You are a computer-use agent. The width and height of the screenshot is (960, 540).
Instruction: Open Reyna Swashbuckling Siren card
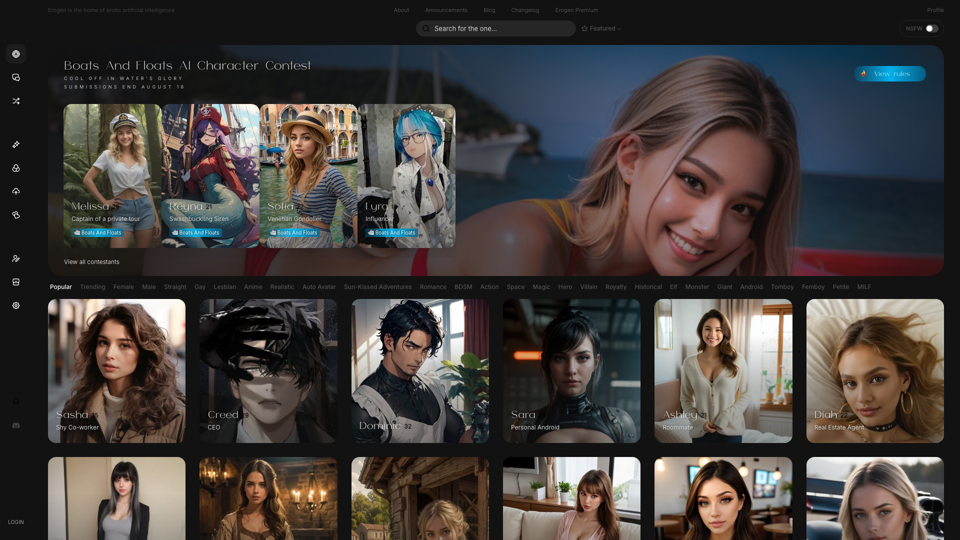click(x=211, y=176)
